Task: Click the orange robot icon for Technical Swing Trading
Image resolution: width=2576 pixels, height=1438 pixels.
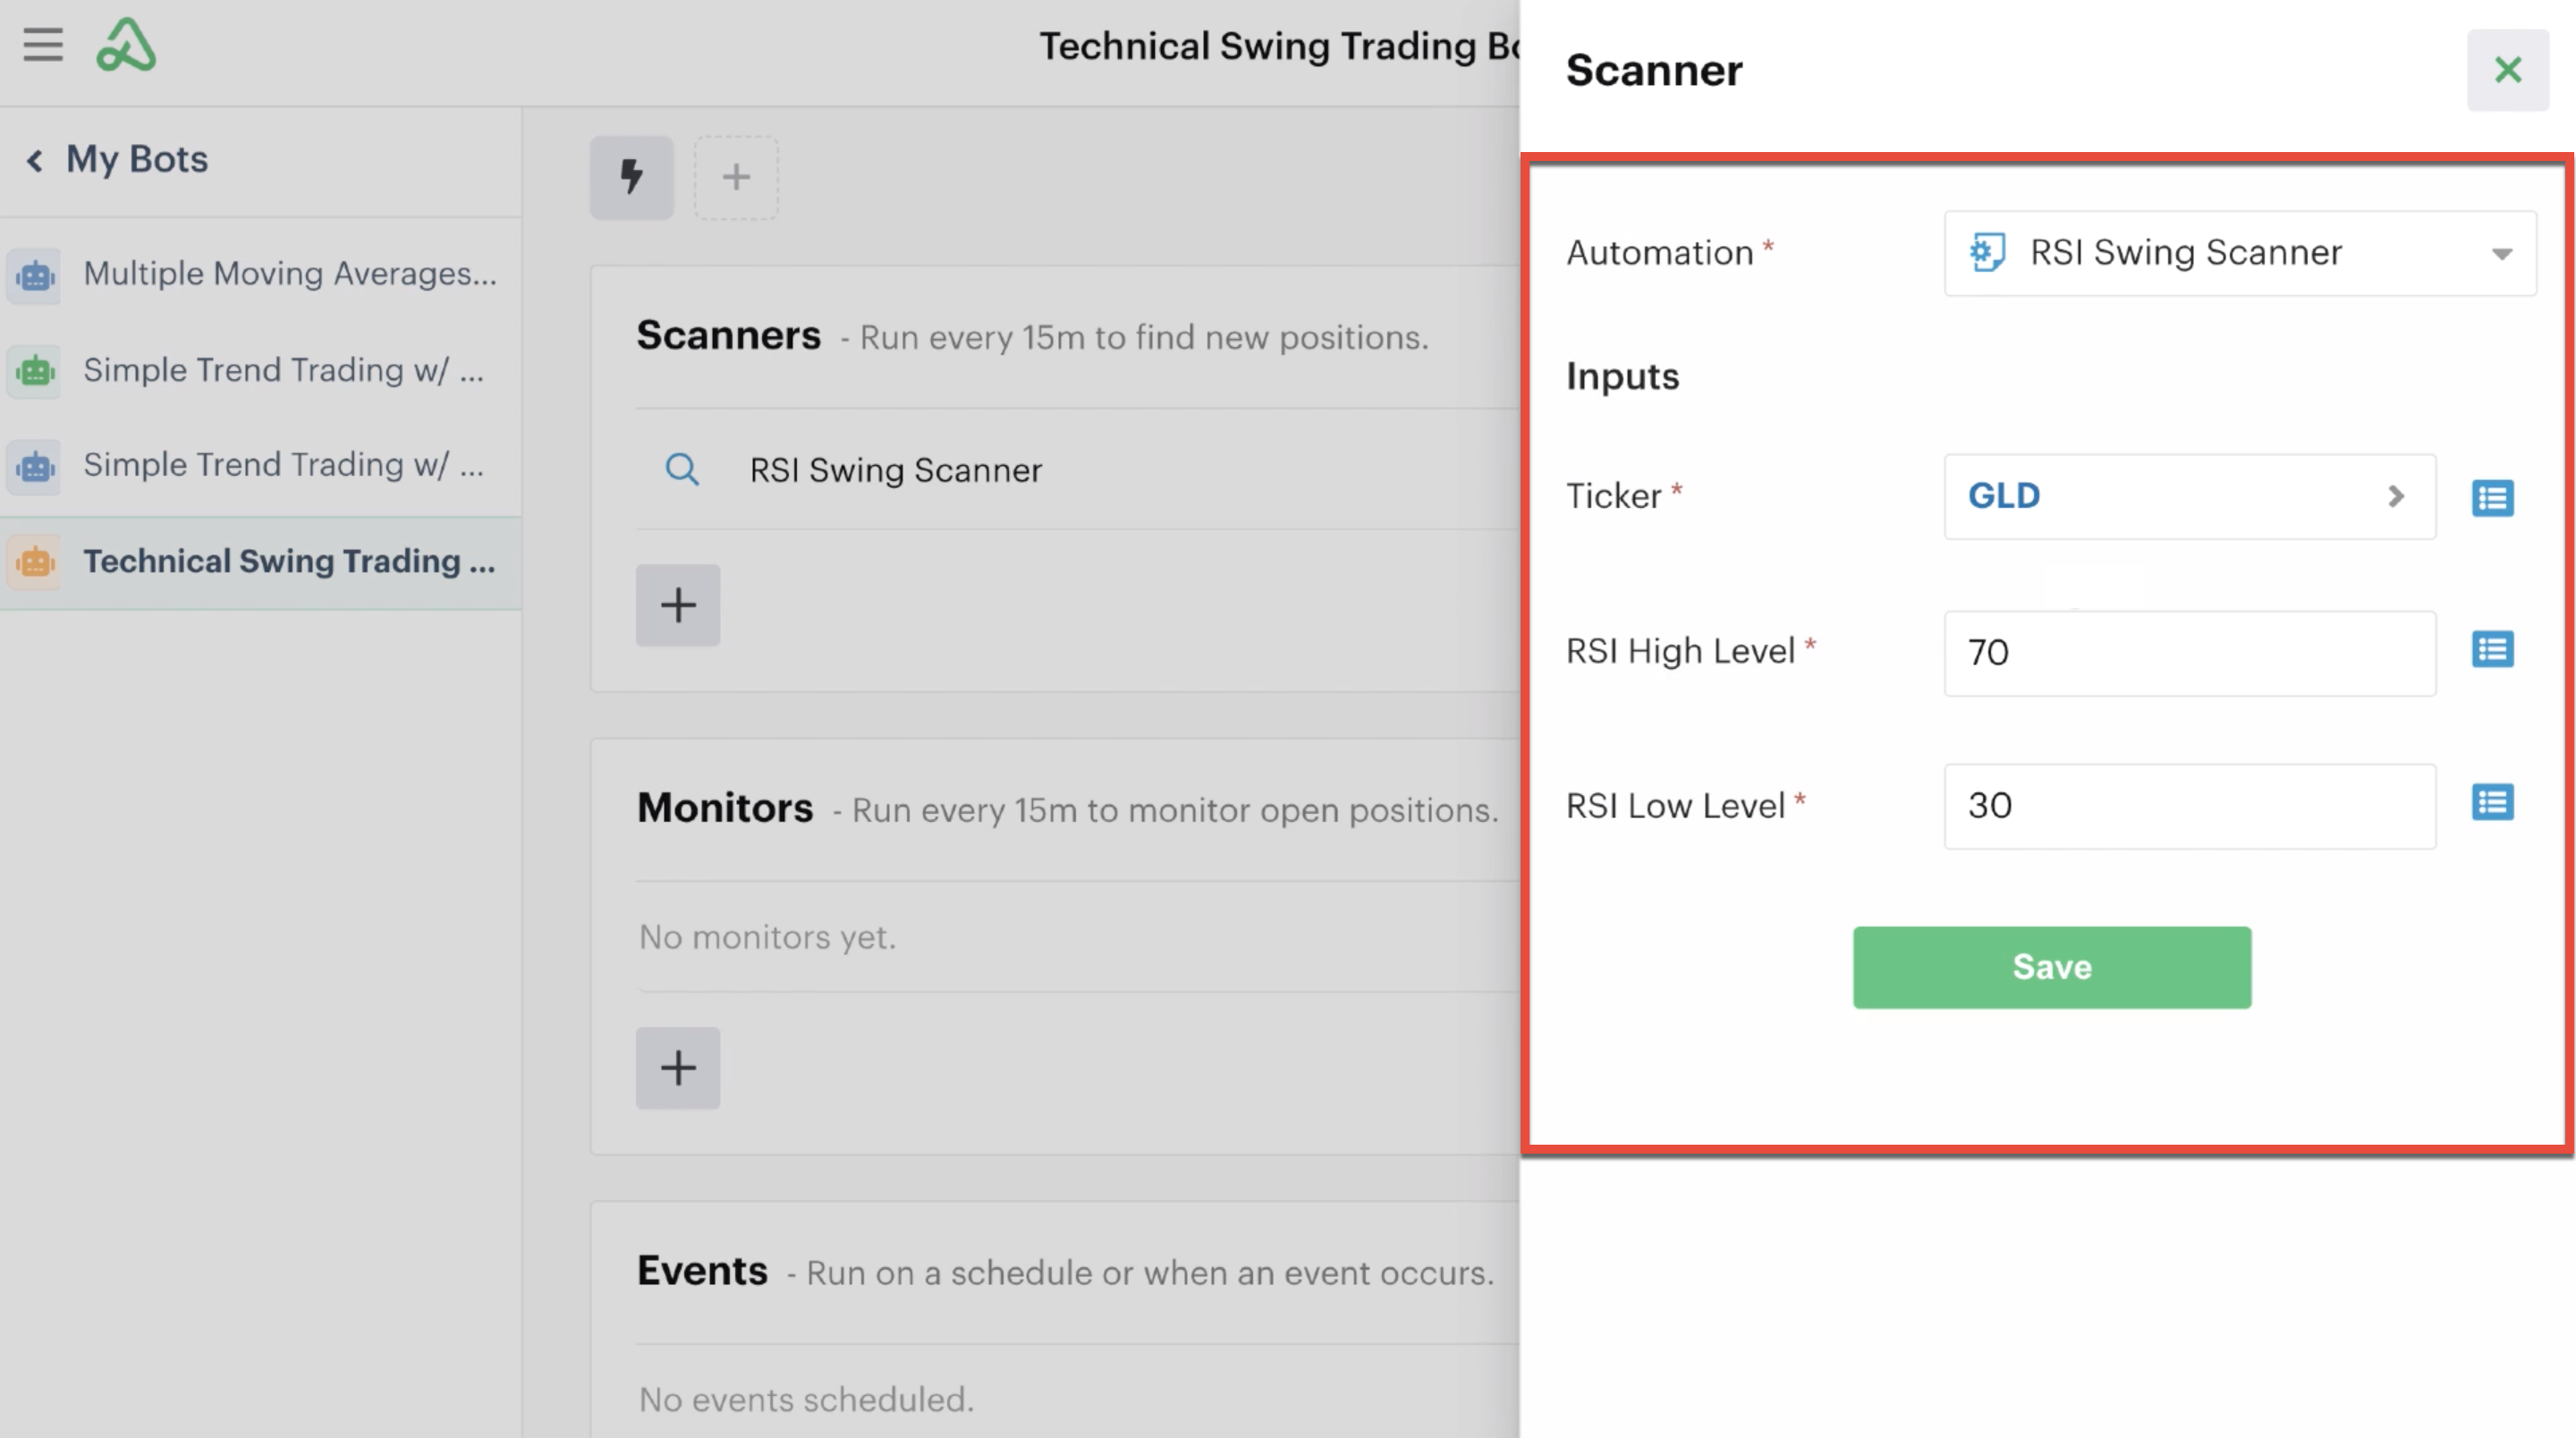Action: point(35,562)
